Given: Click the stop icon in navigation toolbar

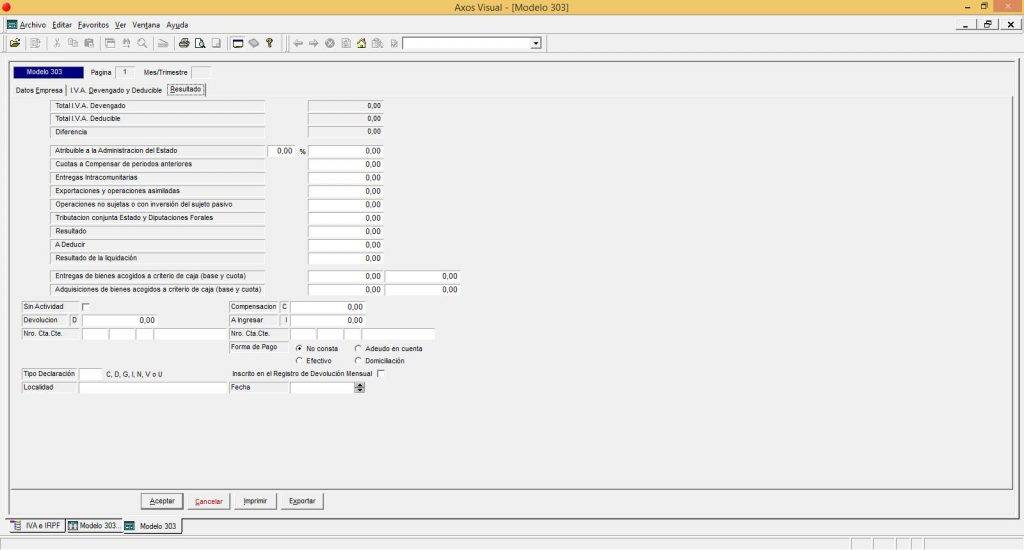Looking at the screenshot, I should [x=330, y=43].
